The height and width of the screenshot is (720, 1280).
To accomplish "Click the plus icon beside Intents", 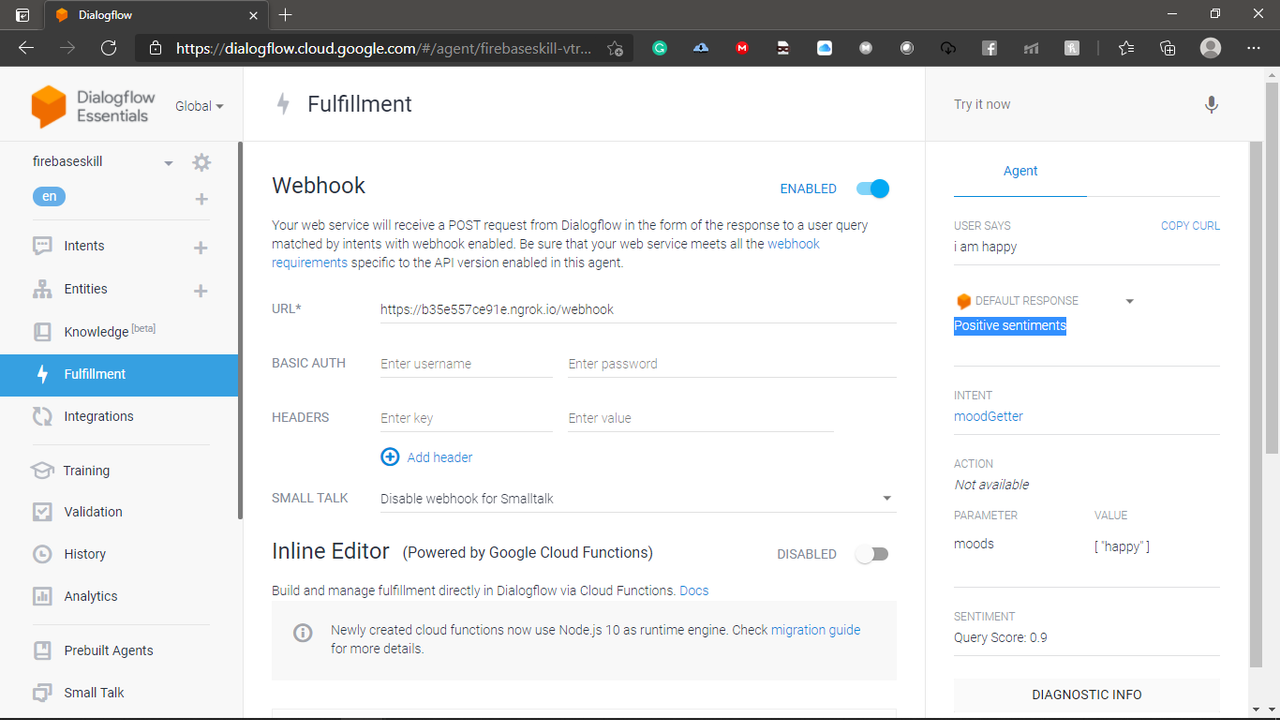I will click(x=201, y=247).
